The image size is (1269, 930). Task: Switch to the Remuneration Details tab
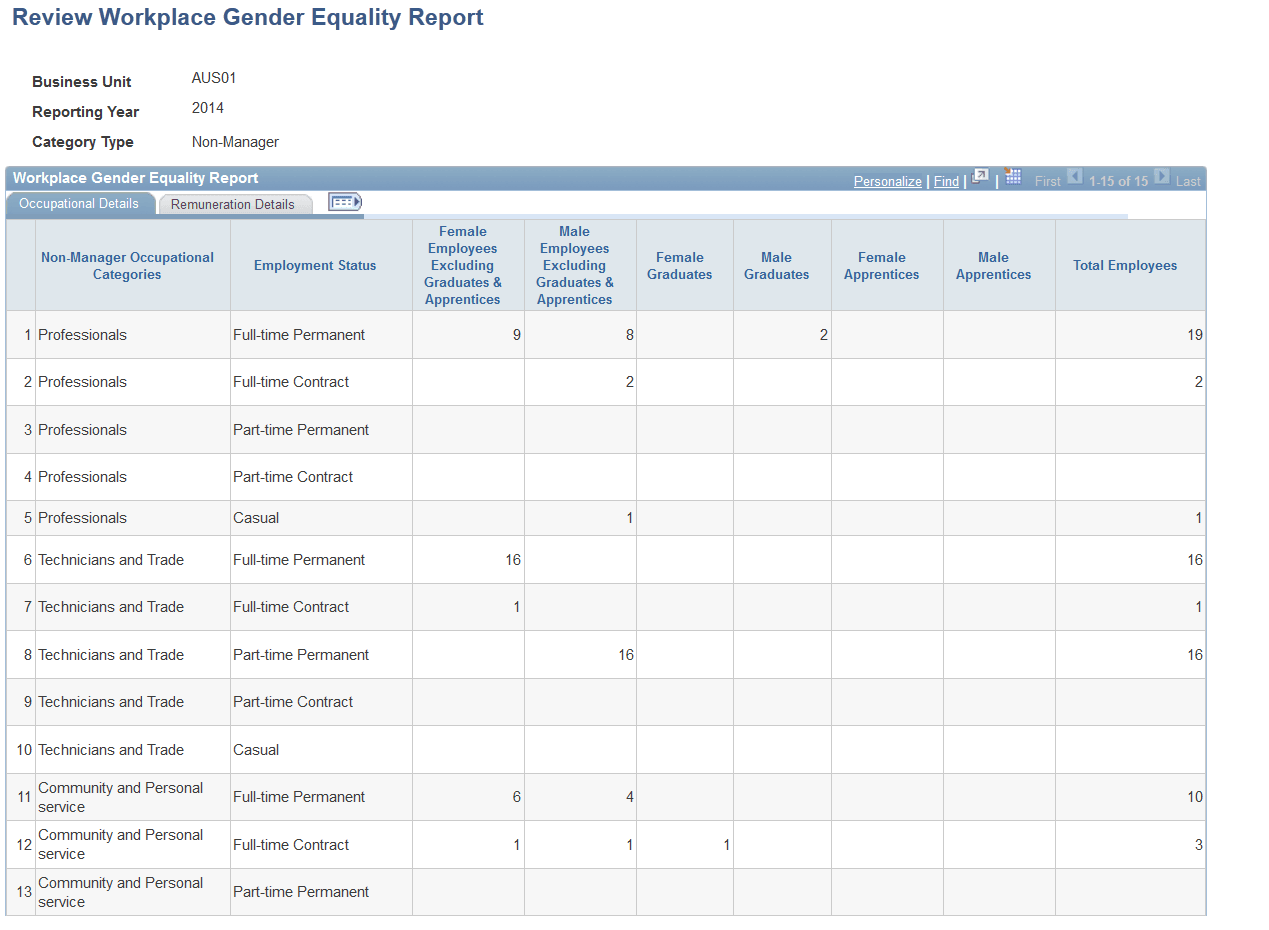pos(235,203)
